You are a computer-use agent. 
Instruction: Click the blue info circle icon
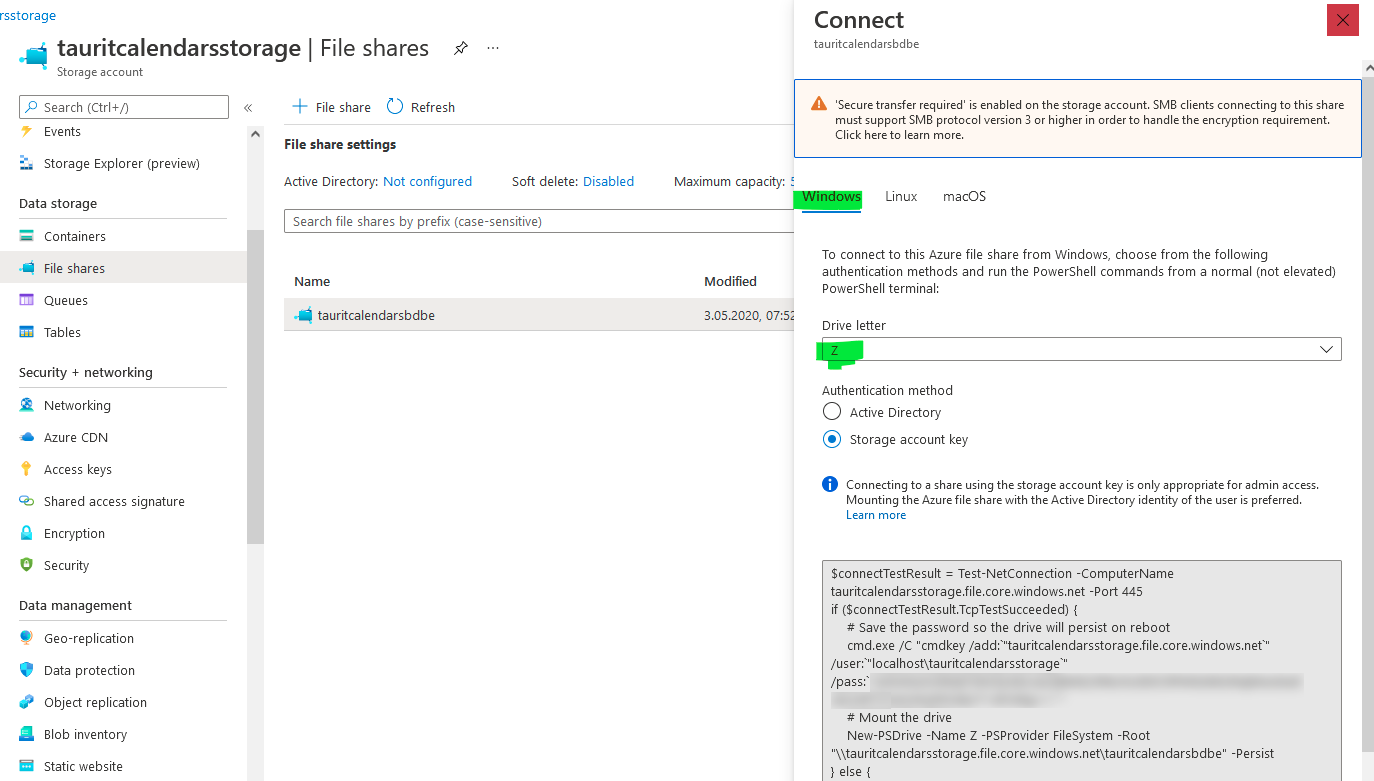point(830,485)
